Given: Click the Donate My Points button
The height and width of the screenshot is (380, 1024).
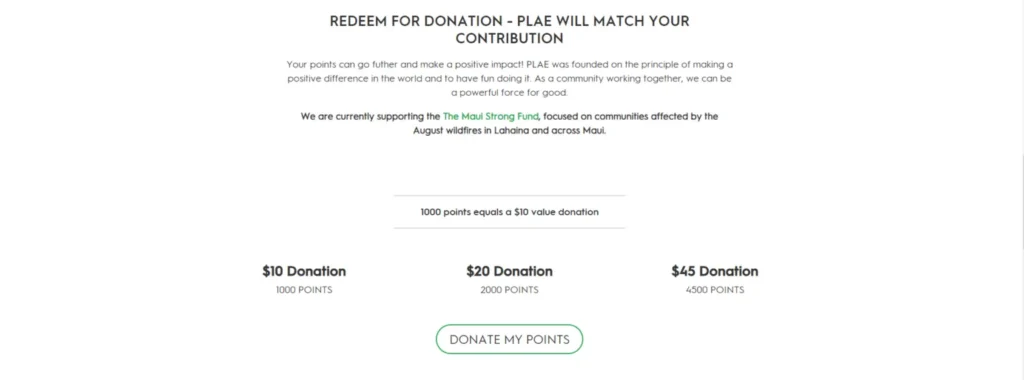Looking at the screenshot, I should (509, 340).
